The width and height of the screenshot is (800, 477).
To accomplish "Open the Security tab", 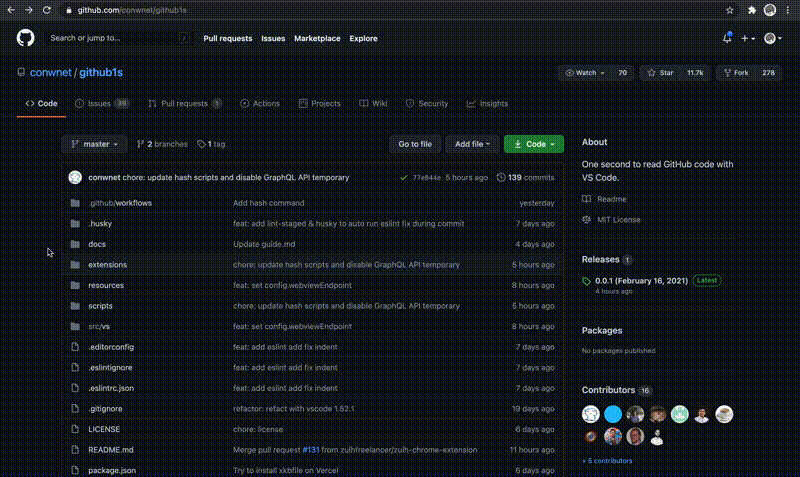I will pos(427,104).
